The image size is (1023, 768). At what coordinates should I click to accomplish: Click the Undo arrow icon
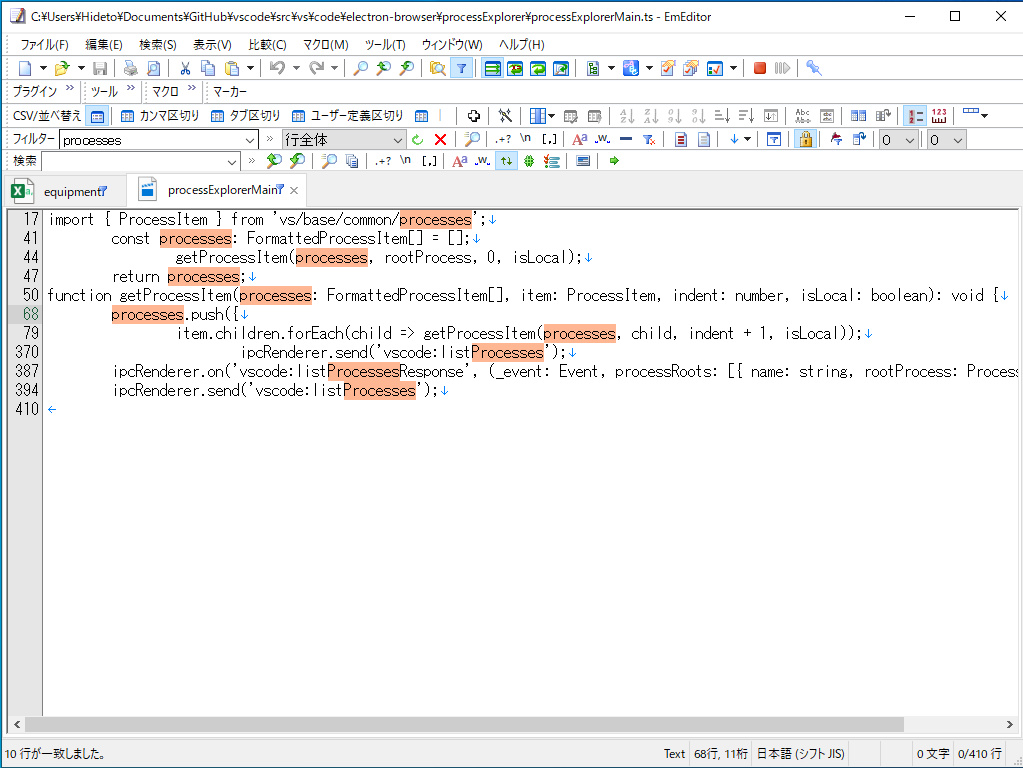point(277,68)
